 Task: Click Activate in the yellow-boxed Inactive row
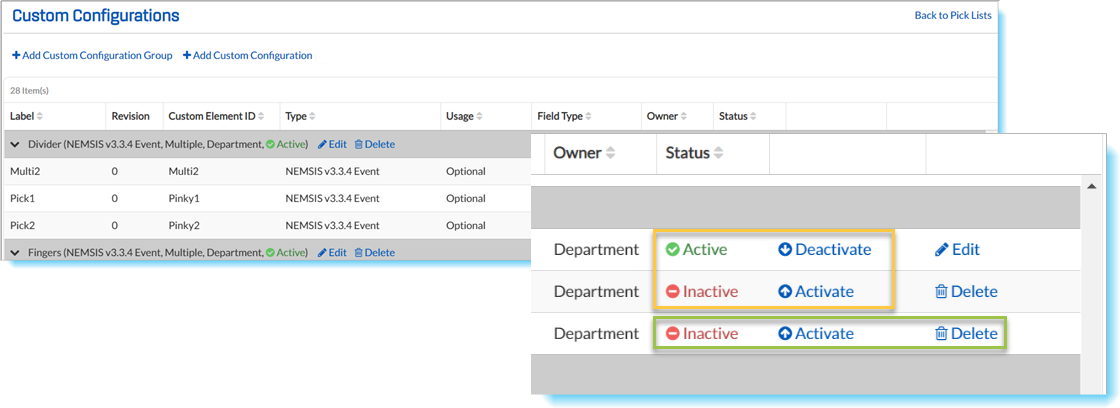tap(816, 292)
